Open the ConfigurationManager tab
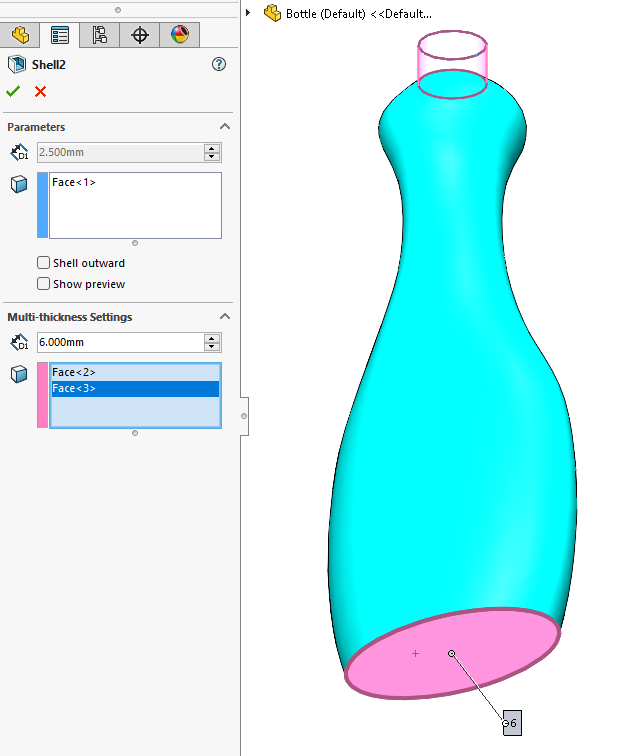Image resolution: width=628 pixels, height=756 pixels. tap(99, 35)
